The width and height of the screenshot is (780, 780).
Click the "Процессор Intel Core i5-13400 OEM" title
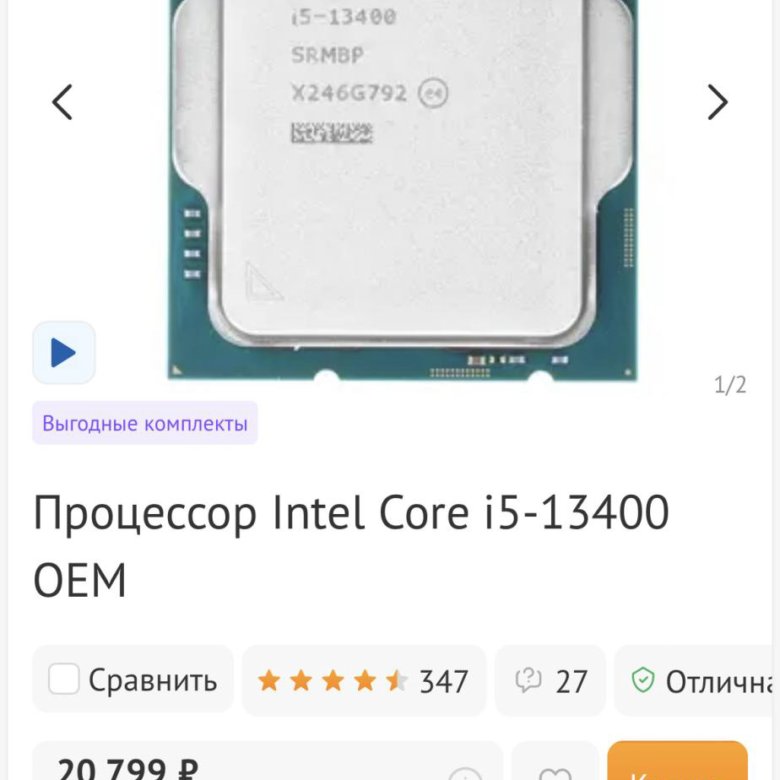click(x=351, y=546)
